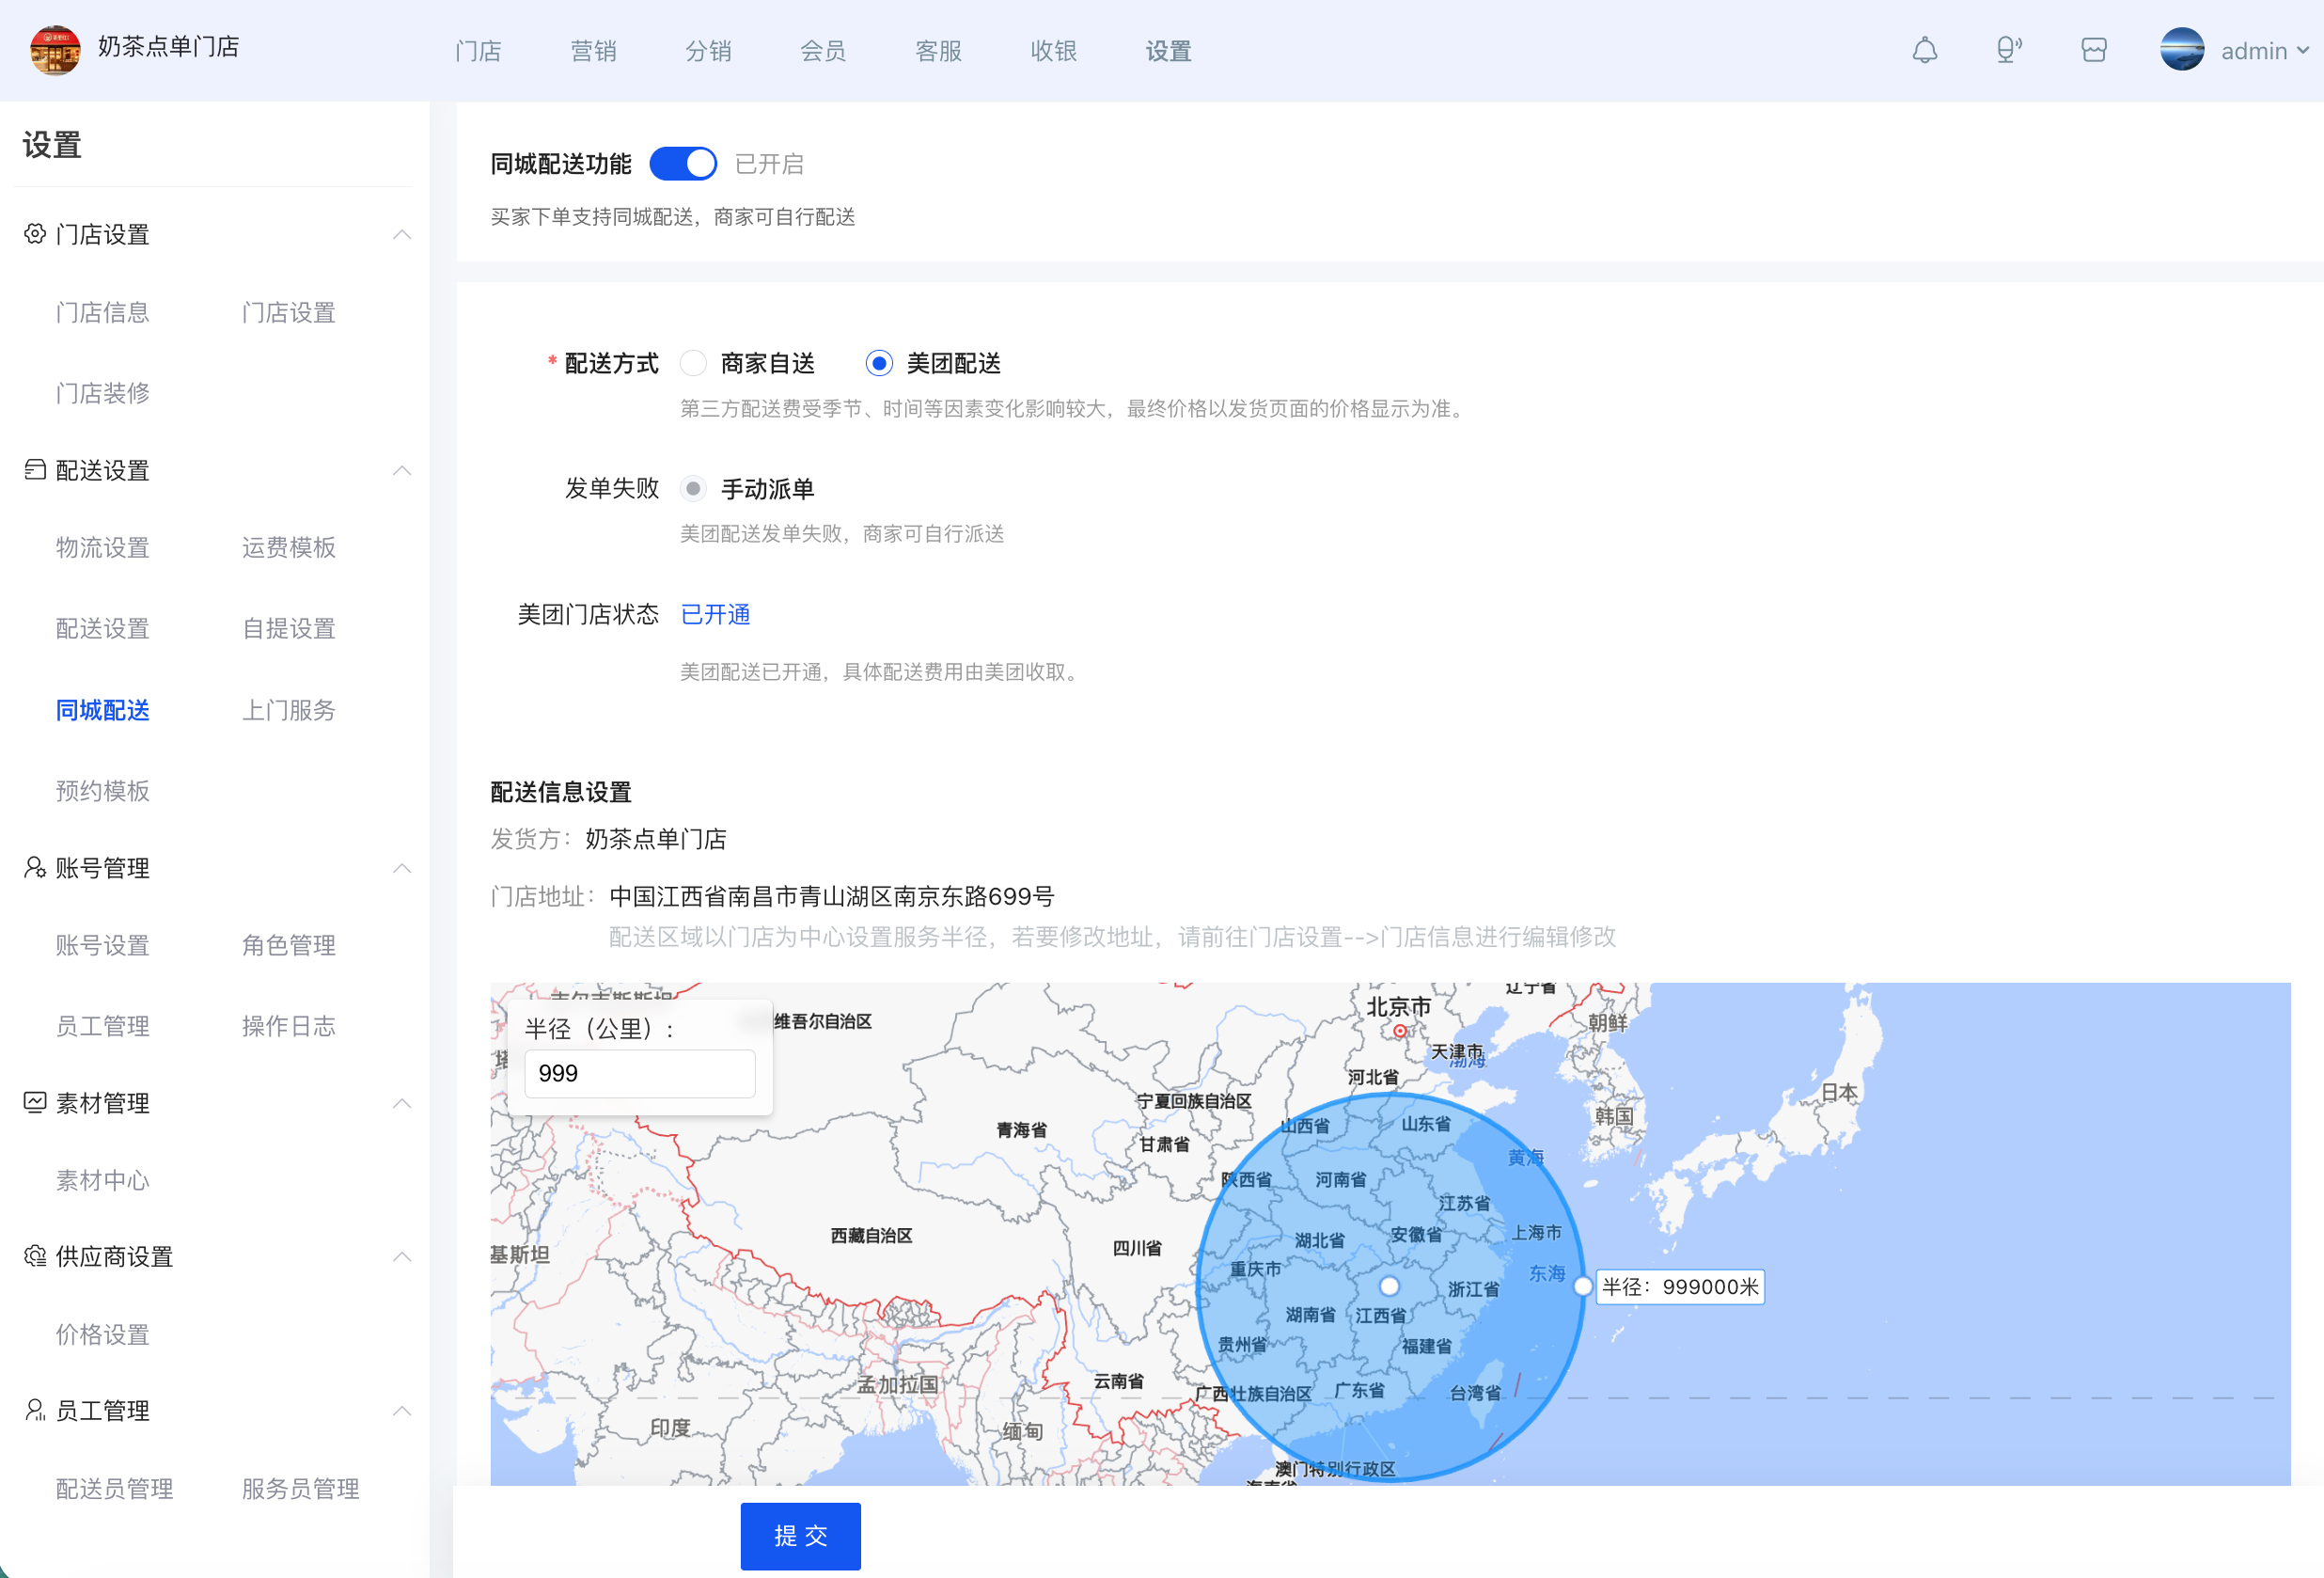Open 预约模板 in the sidebar
Screen dimensions: 2324x1578
tap(102, 791)
